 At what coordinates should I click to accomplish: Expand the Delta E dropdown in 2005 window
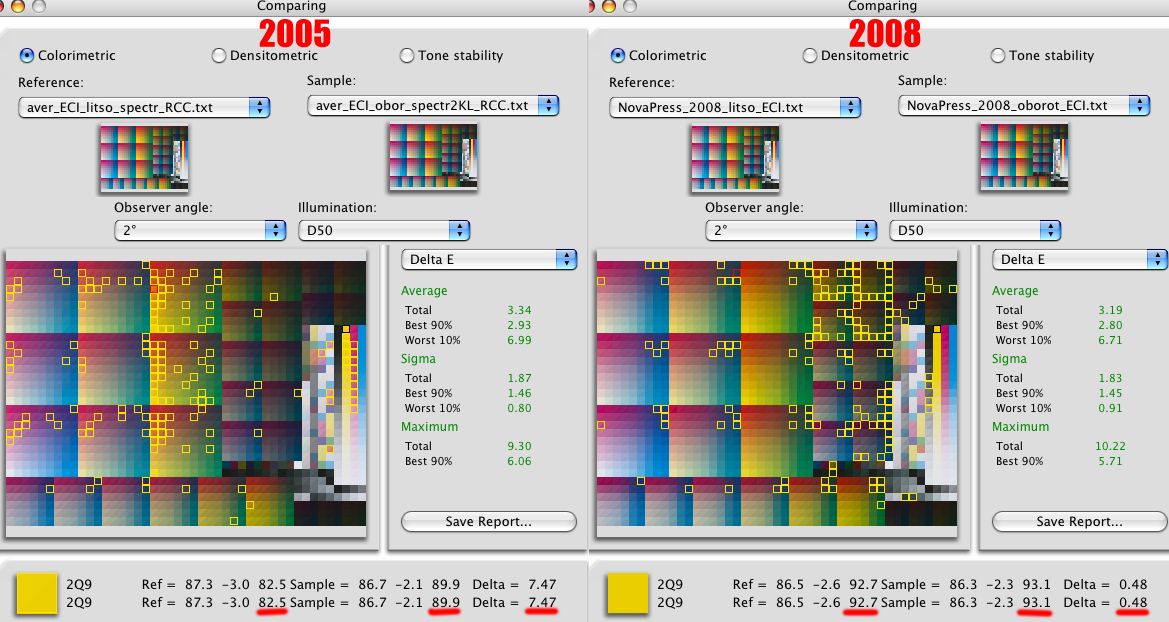point(489,260)
